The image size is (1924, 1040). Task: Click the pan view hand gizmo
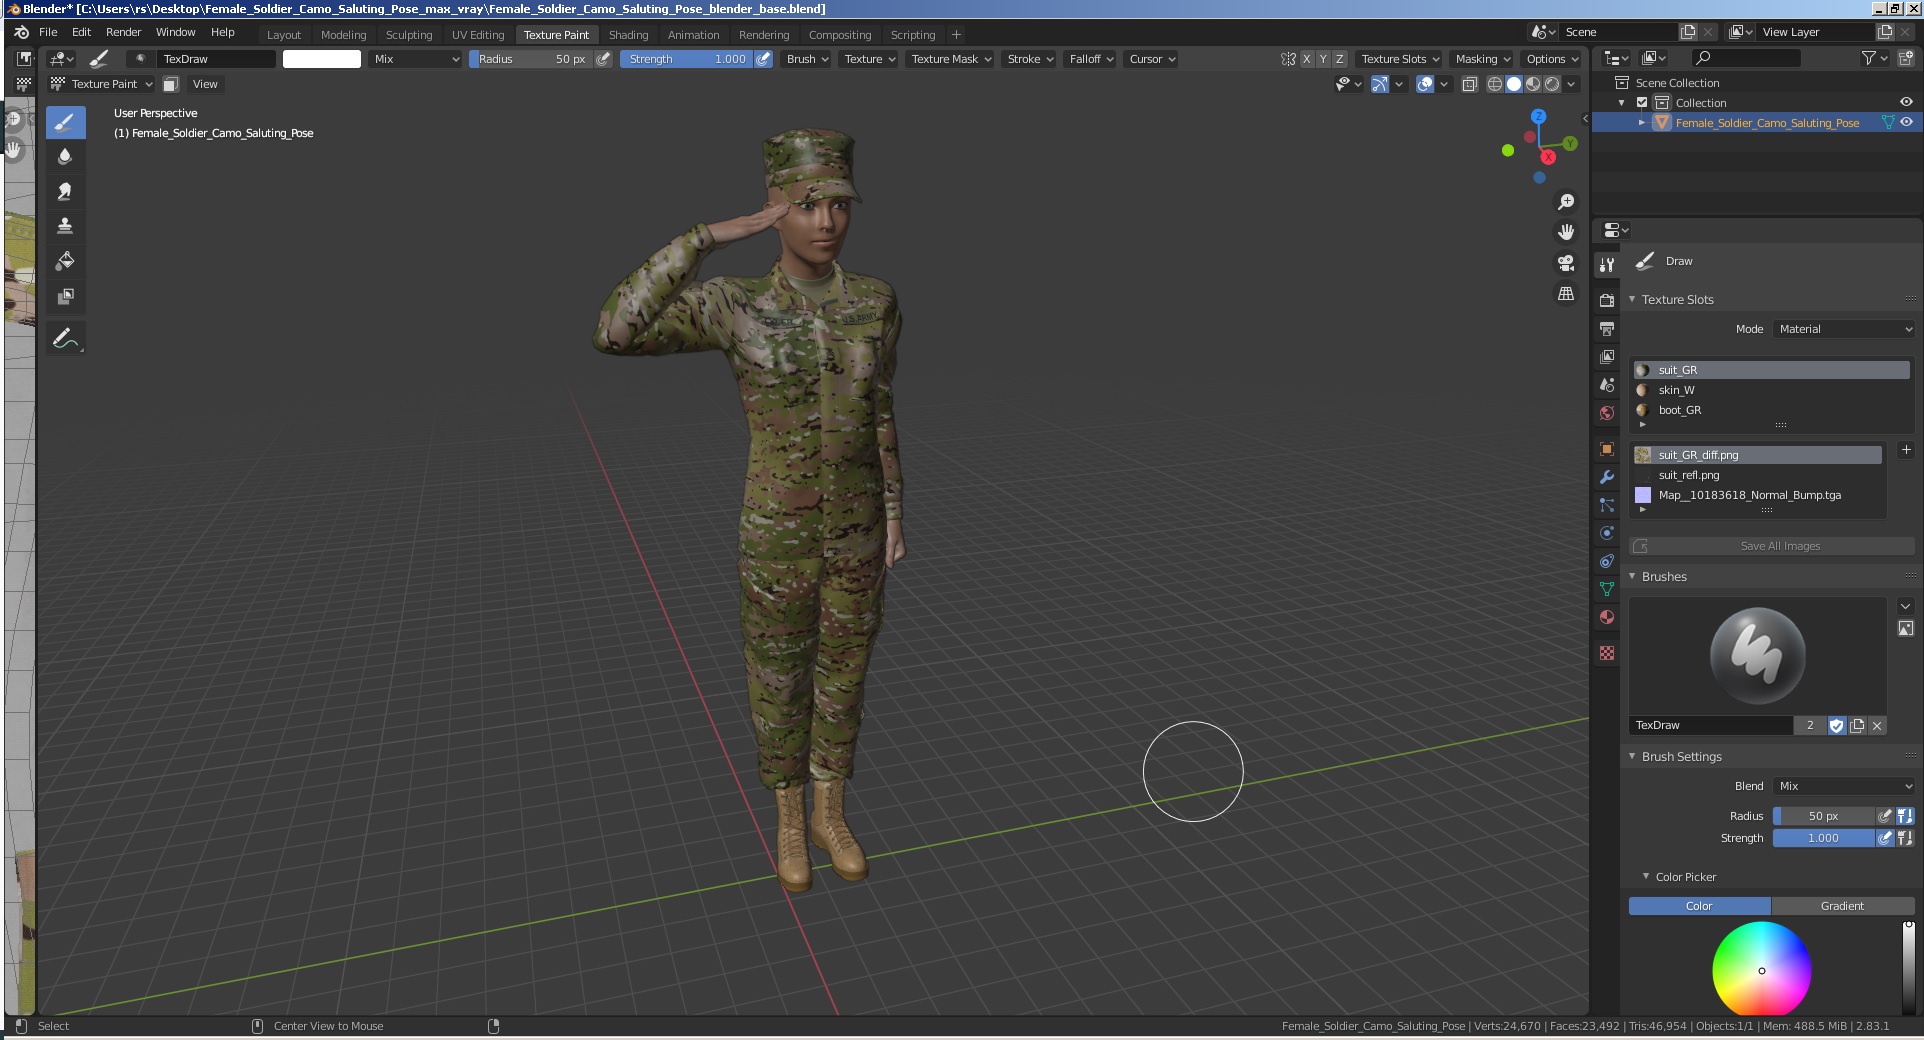pyautogui.click(x=1566, y=232)
